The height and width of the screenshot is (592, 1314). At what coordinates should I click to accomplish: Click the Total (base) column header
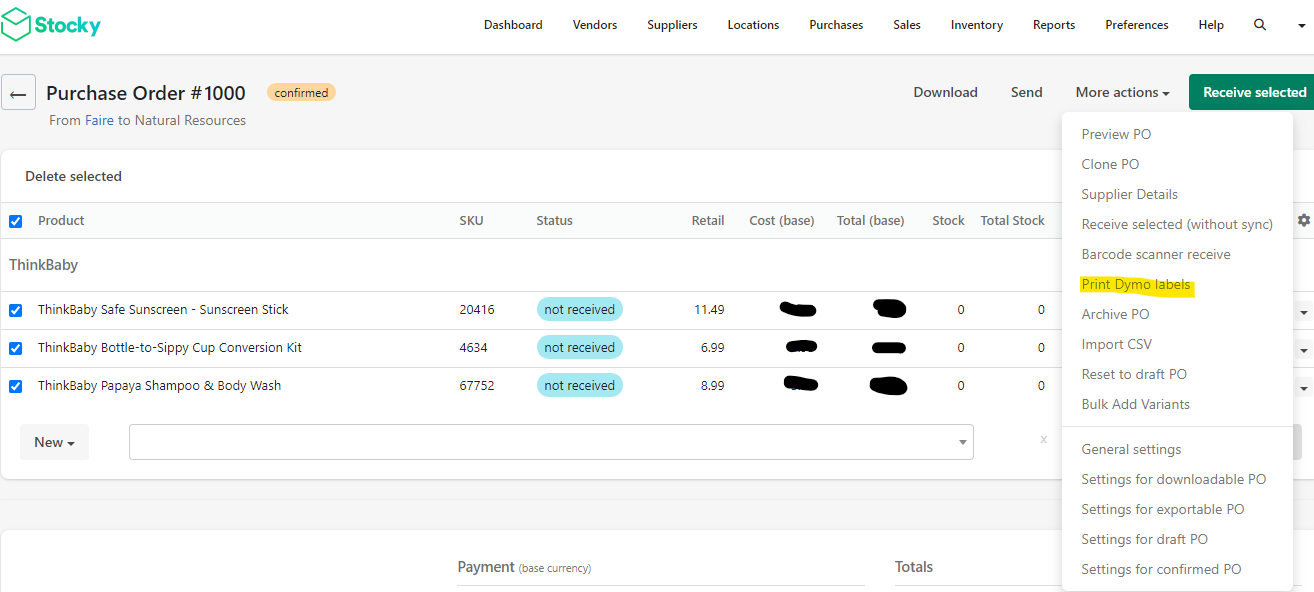point(871,220)
